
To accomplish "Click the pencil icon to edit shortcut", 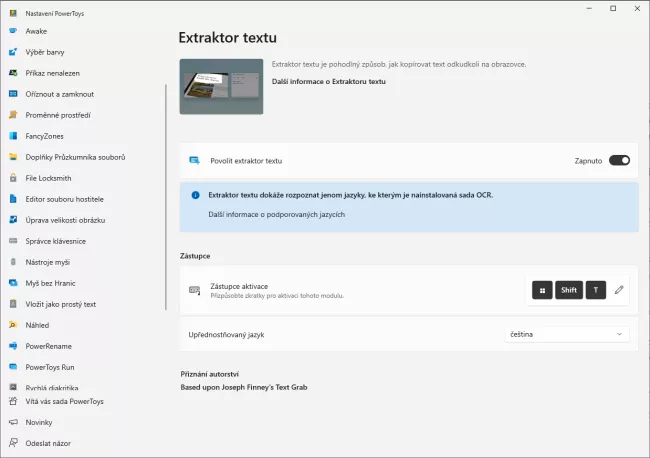I will pyautogui.click(x=619, y=290).
